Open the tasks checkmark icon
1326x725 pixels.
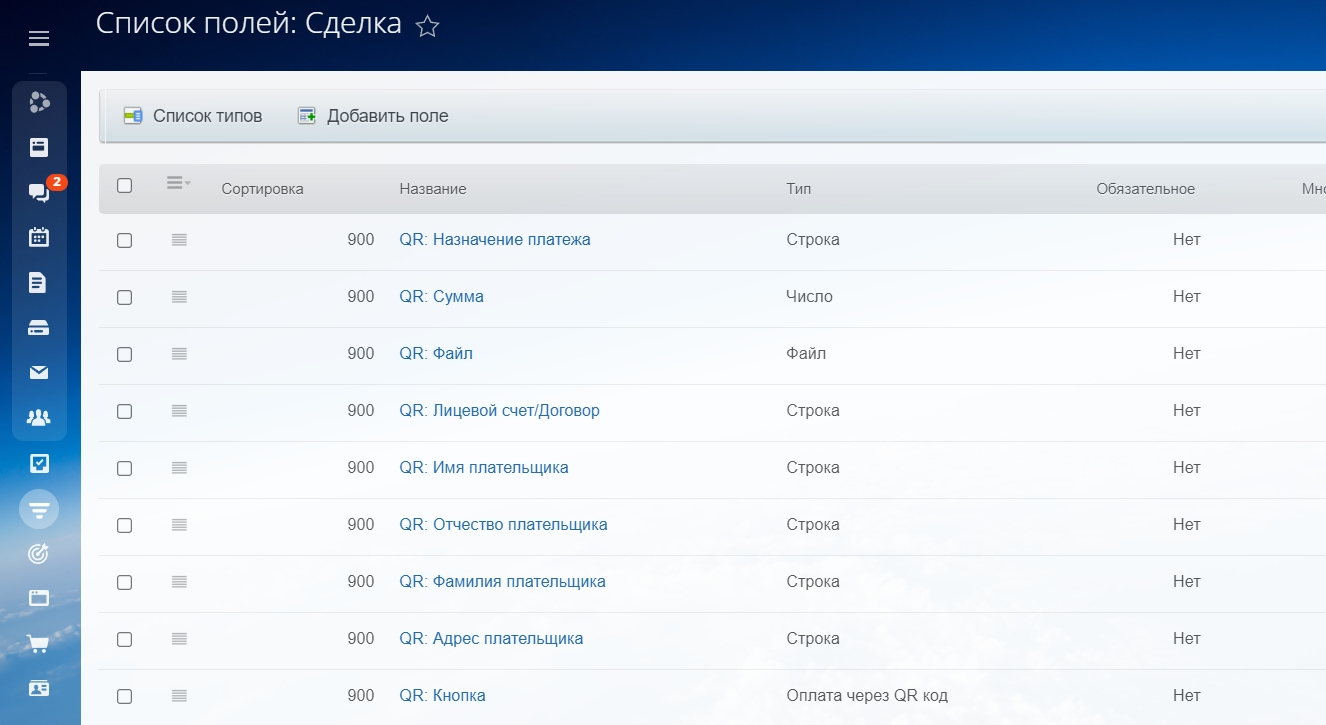[39, 463]
